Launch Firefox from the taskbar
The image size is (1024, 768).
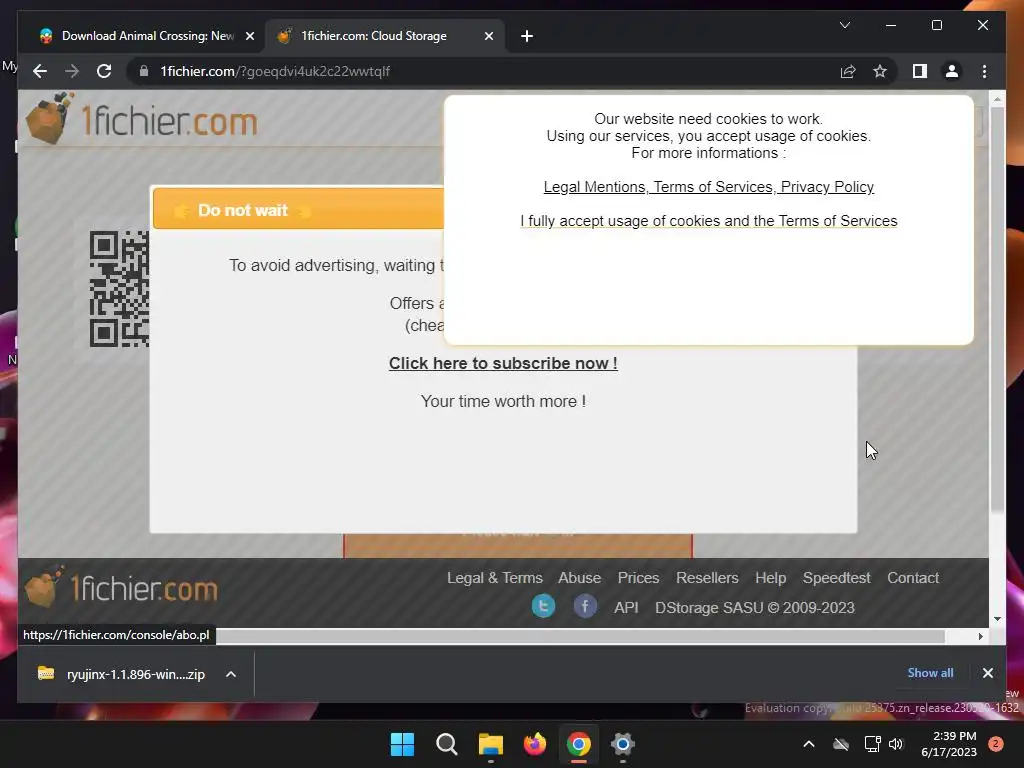535,744
